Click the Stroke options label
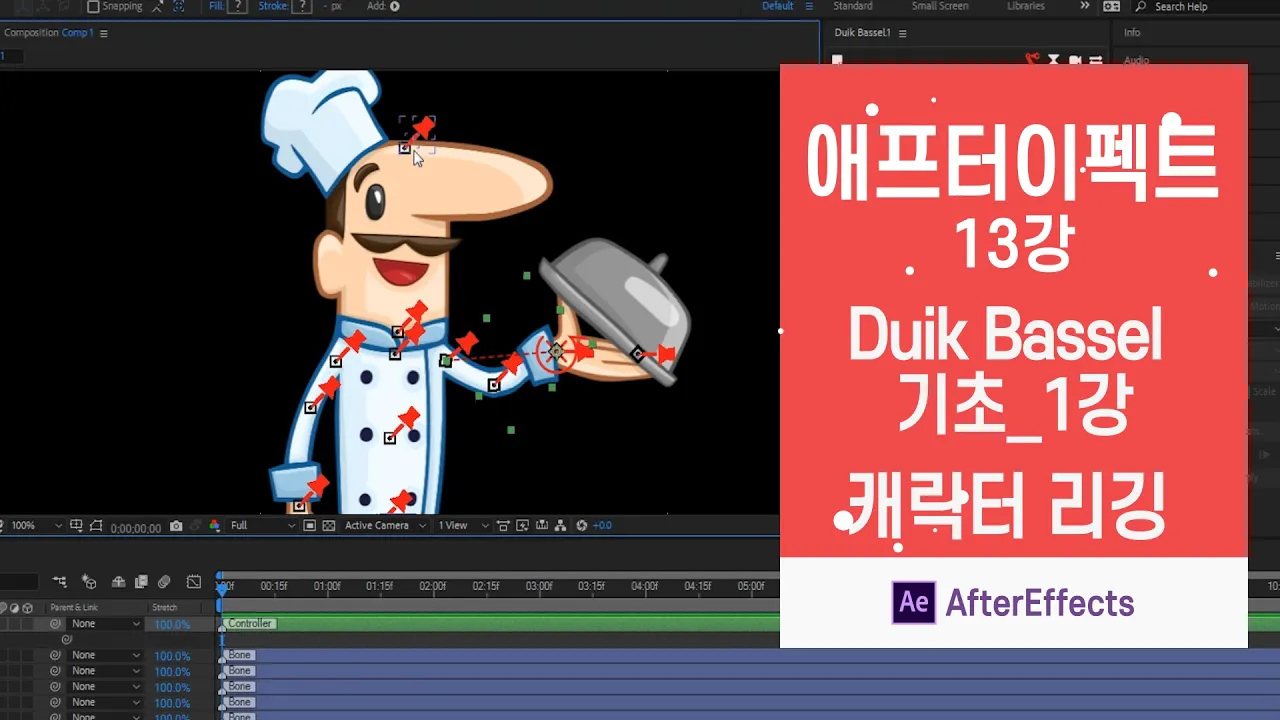Screen dimensions: 1280x720 (274, 6)
